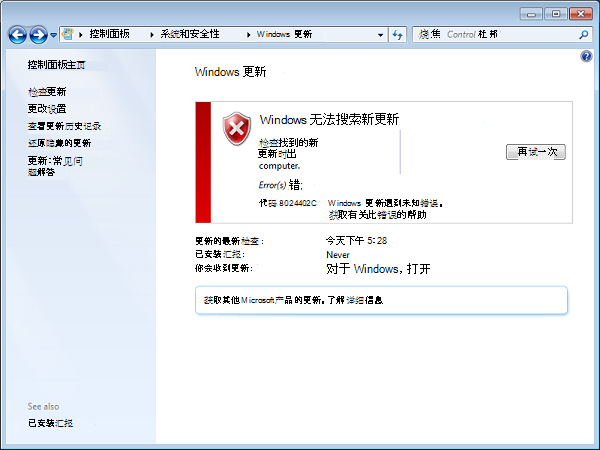This screenshot has width=600, height=450.
Task: Open 查看更新历史记录 link
Action: pyautogui.click(x=64, y=126)
